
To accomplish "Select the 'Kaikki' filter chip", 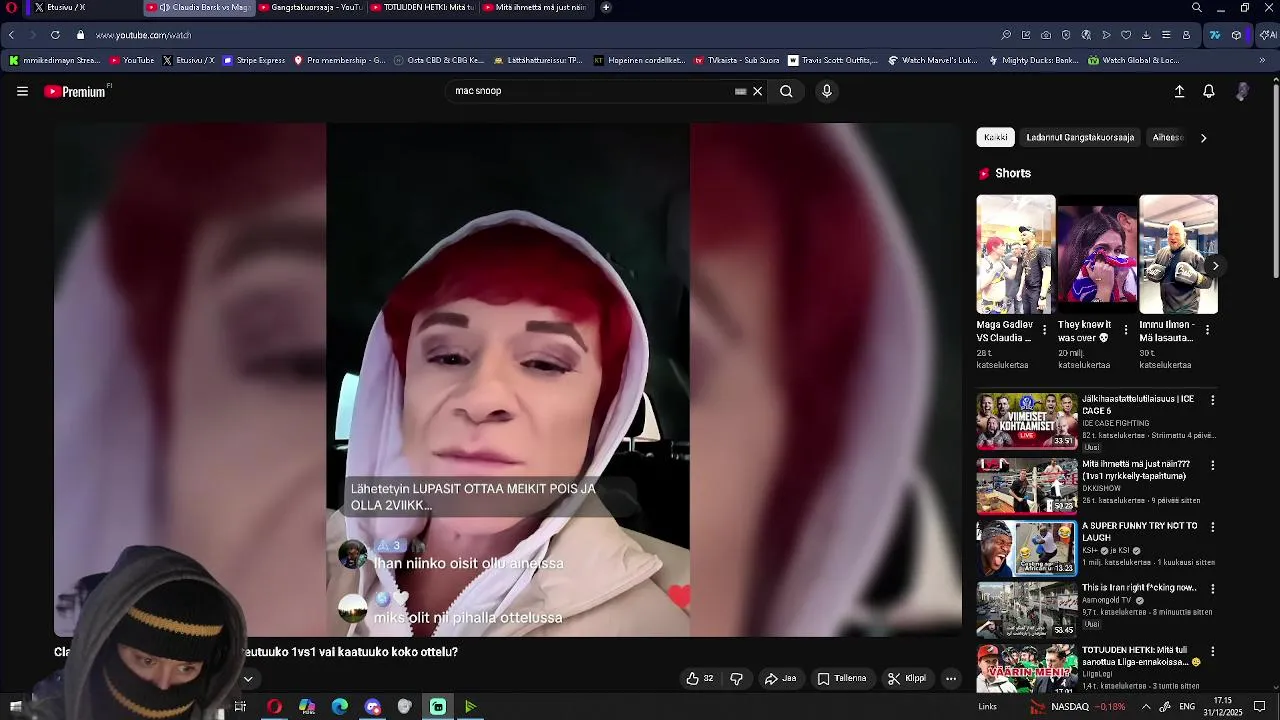I will coord(996,138).
